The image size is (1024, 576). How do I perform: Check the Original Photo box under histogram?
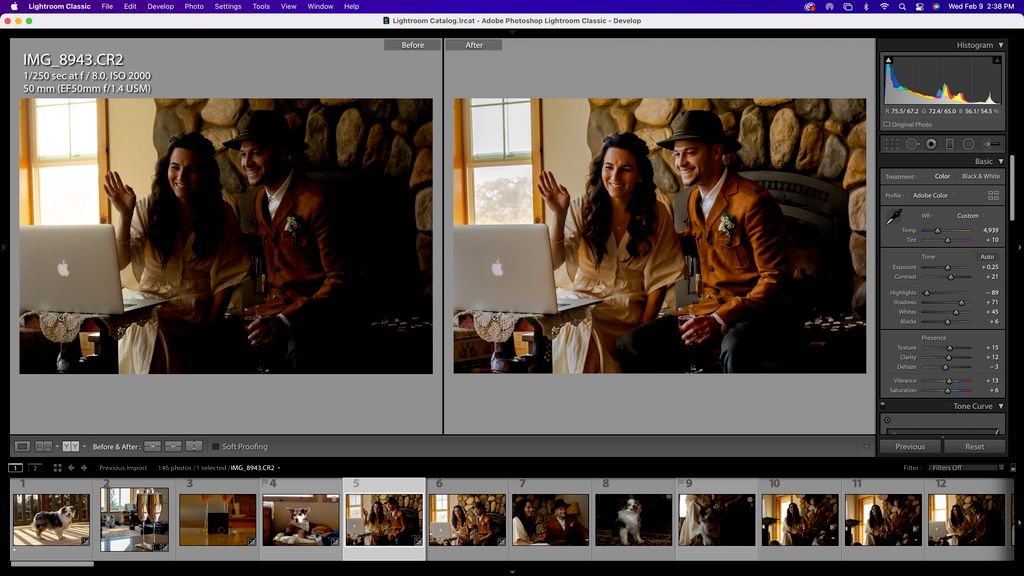887,124
